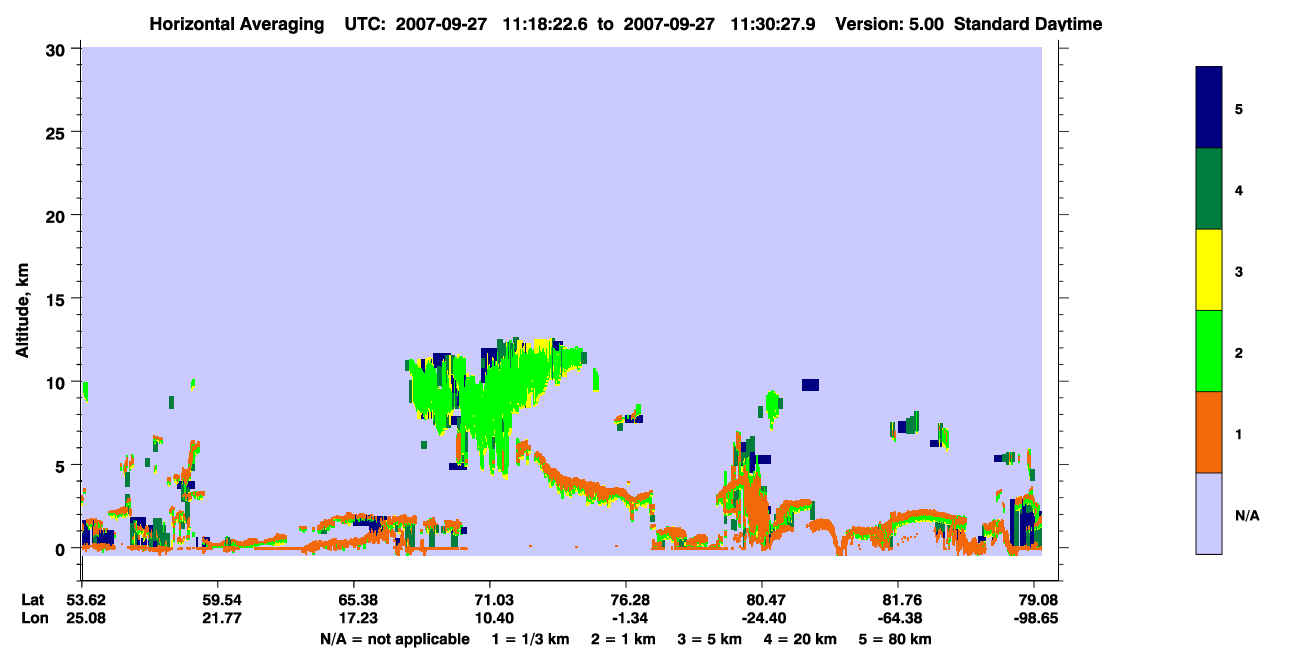The height and width of the screenshot is (667, 1300).
Task: Click legend text 'N/A = not applicable'
Action: (x=394, y=638)
